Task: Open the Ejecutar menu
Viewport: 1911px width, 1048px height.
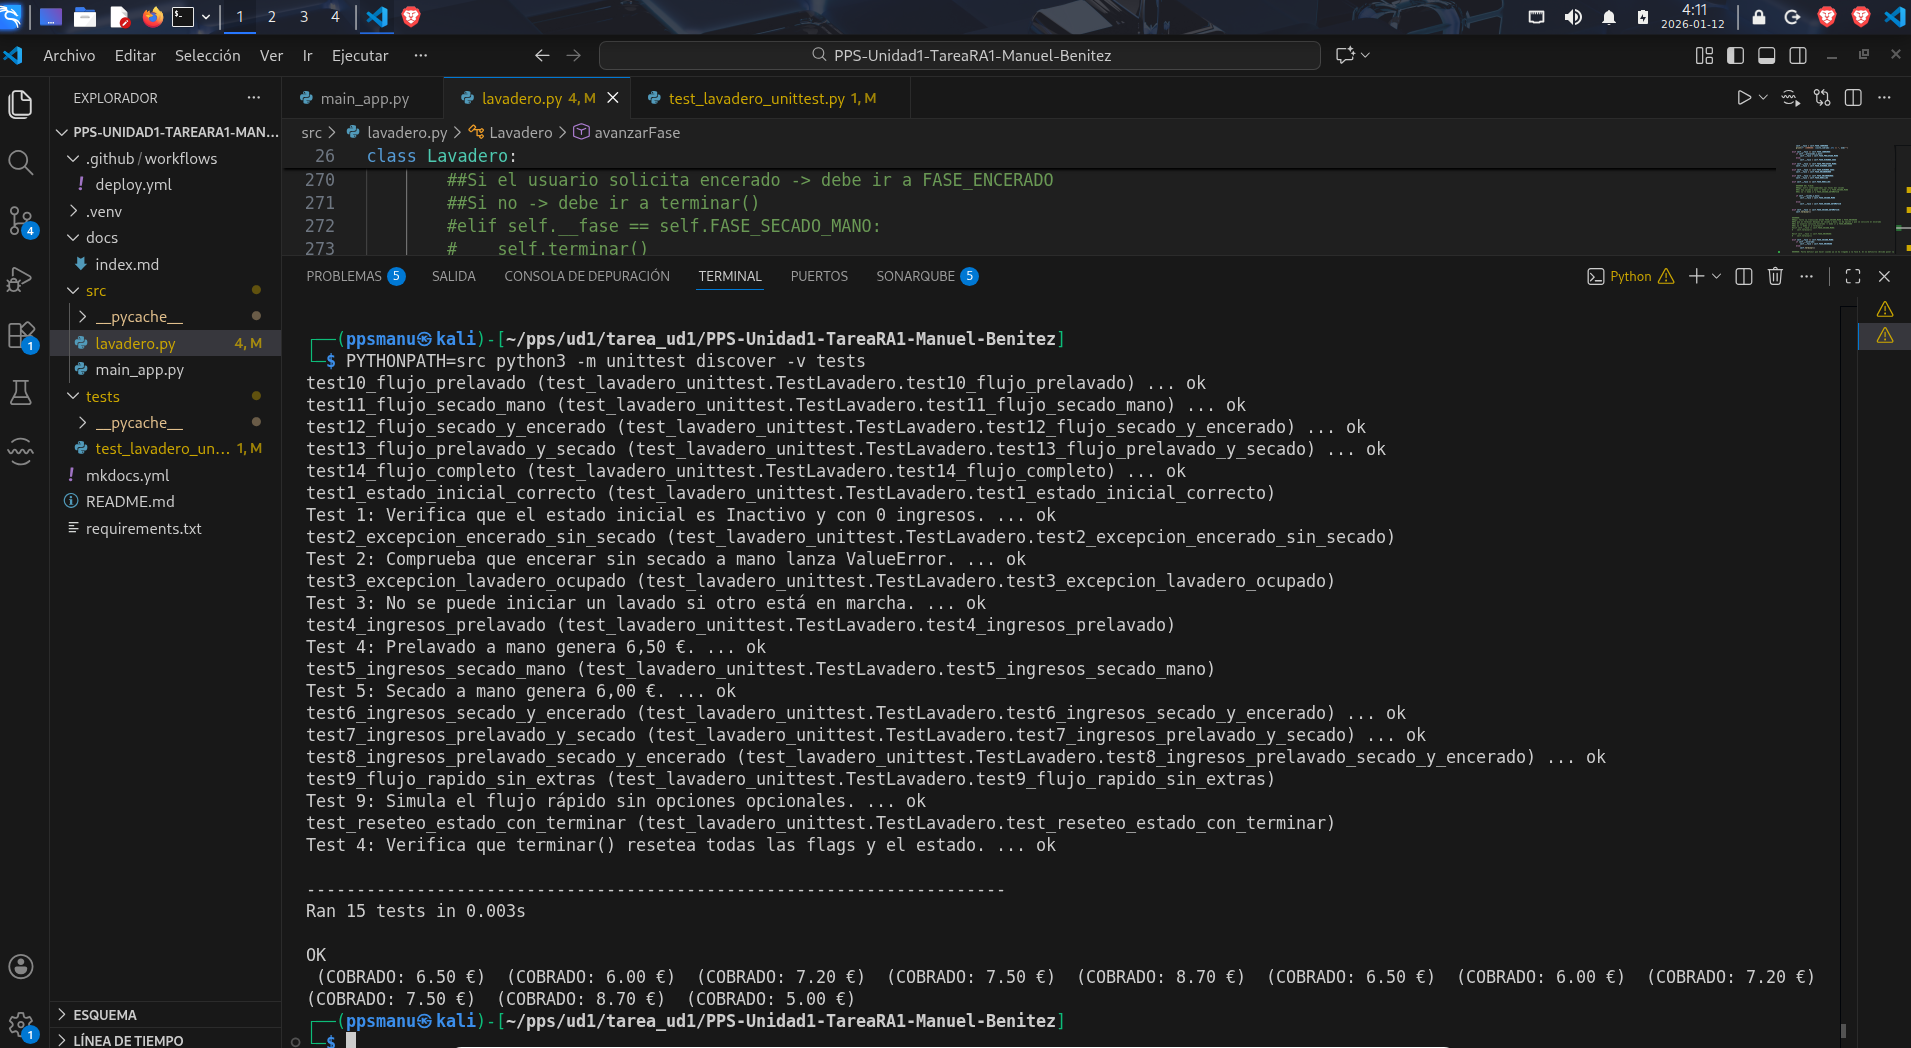Action: pos(360,56)
